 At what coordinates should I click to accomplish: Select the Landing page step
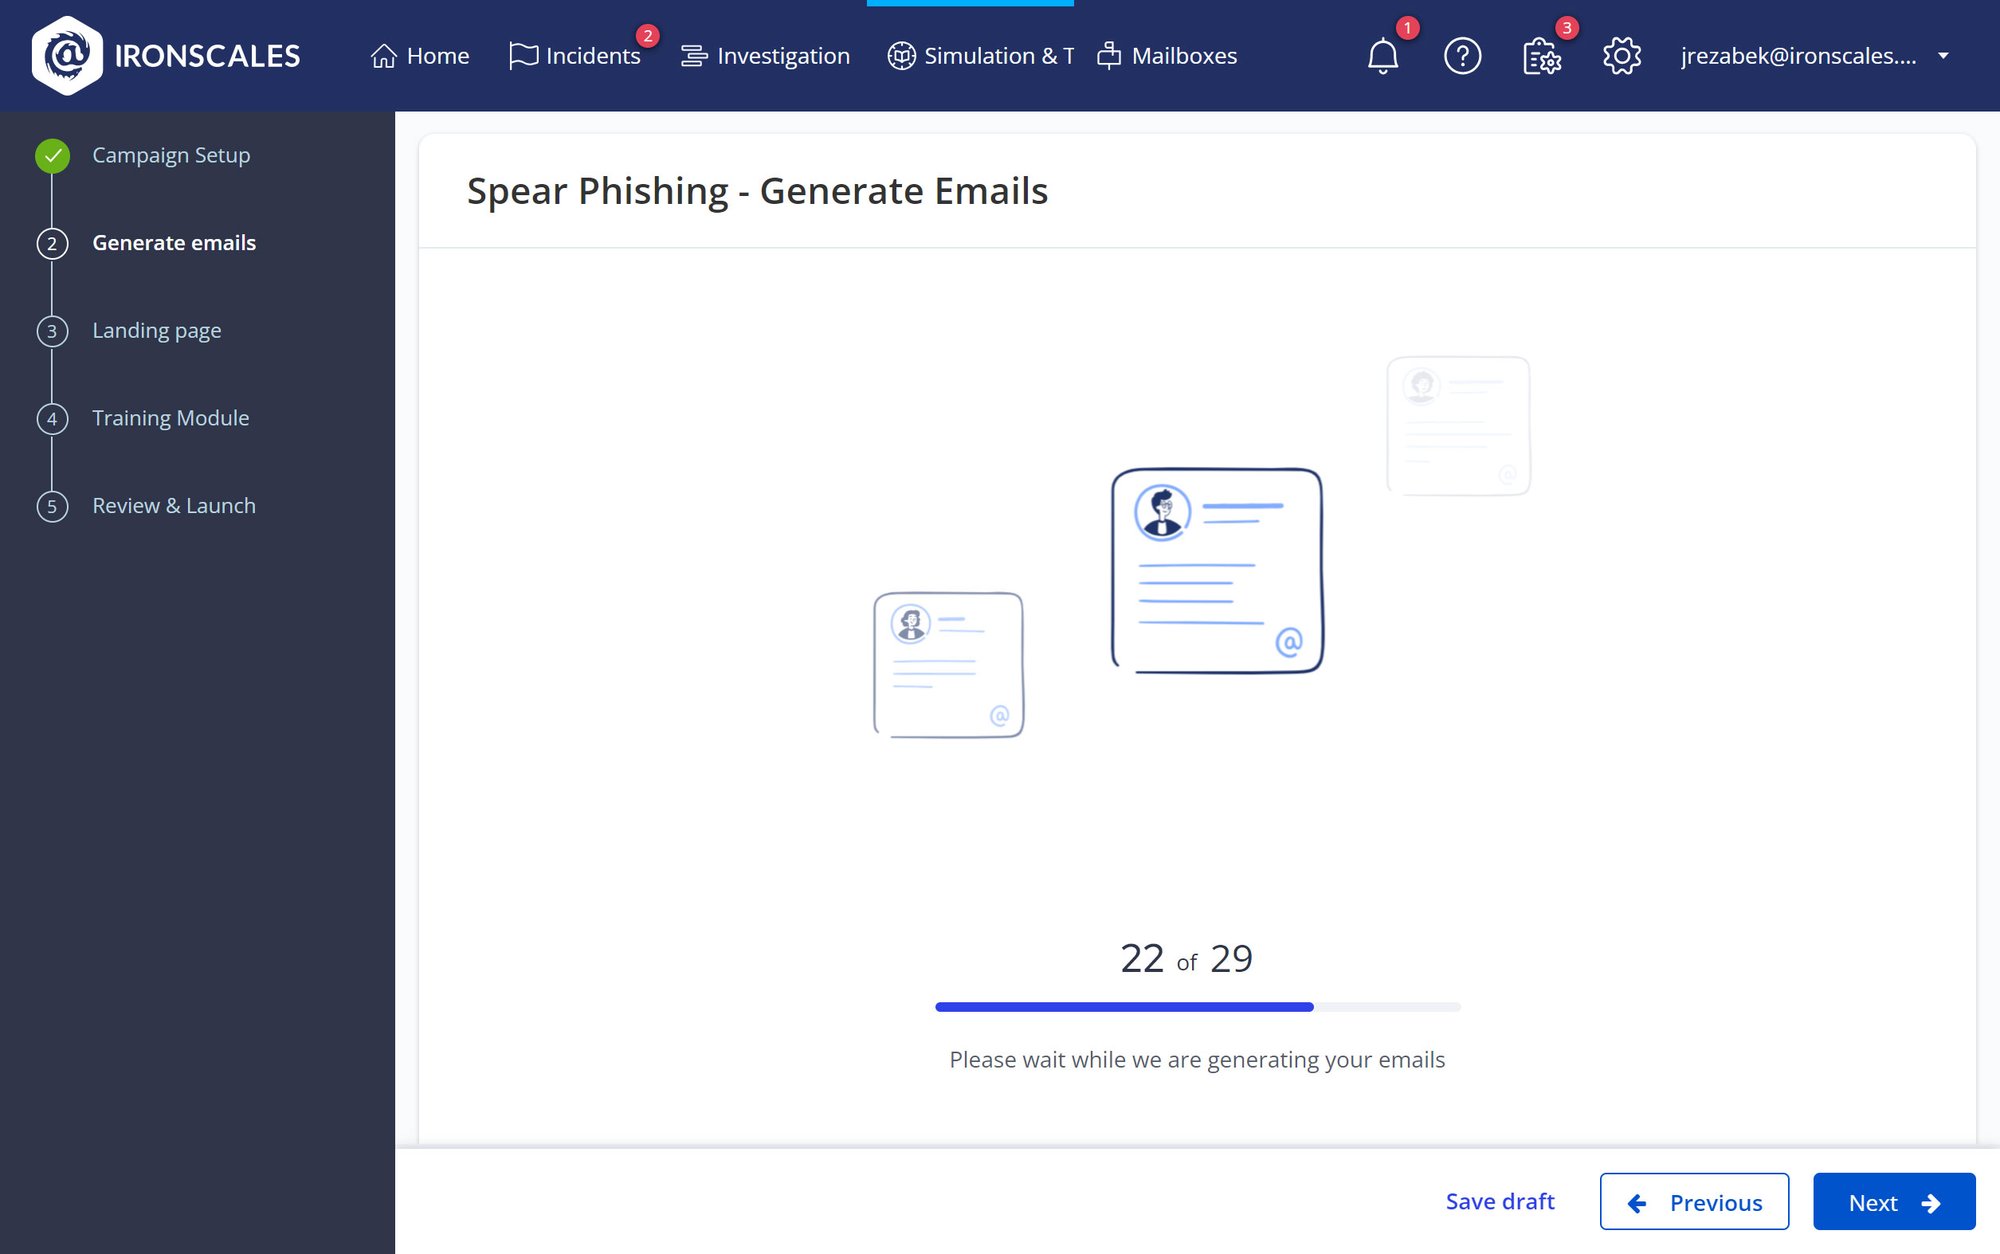156,329
